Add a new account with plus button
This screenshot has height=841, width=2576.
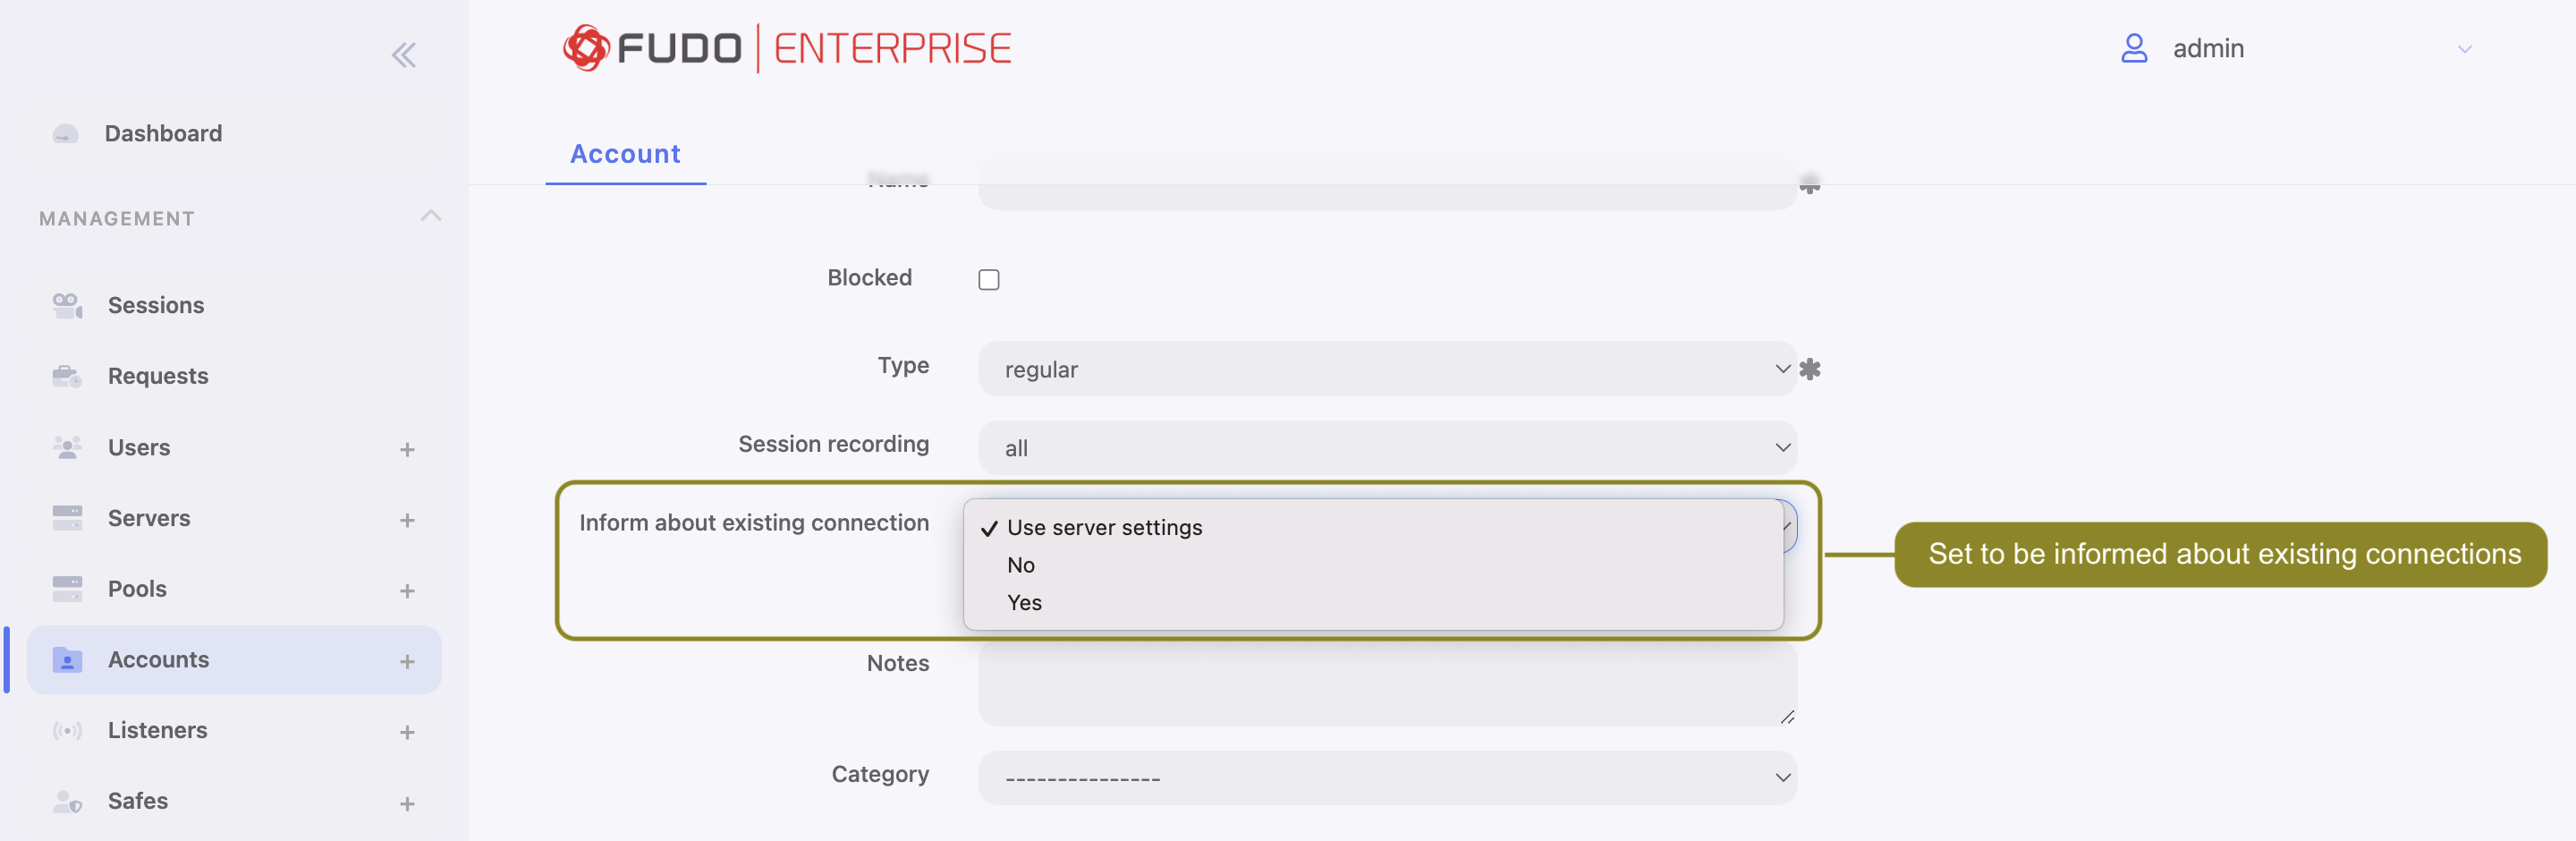[407, 661]
